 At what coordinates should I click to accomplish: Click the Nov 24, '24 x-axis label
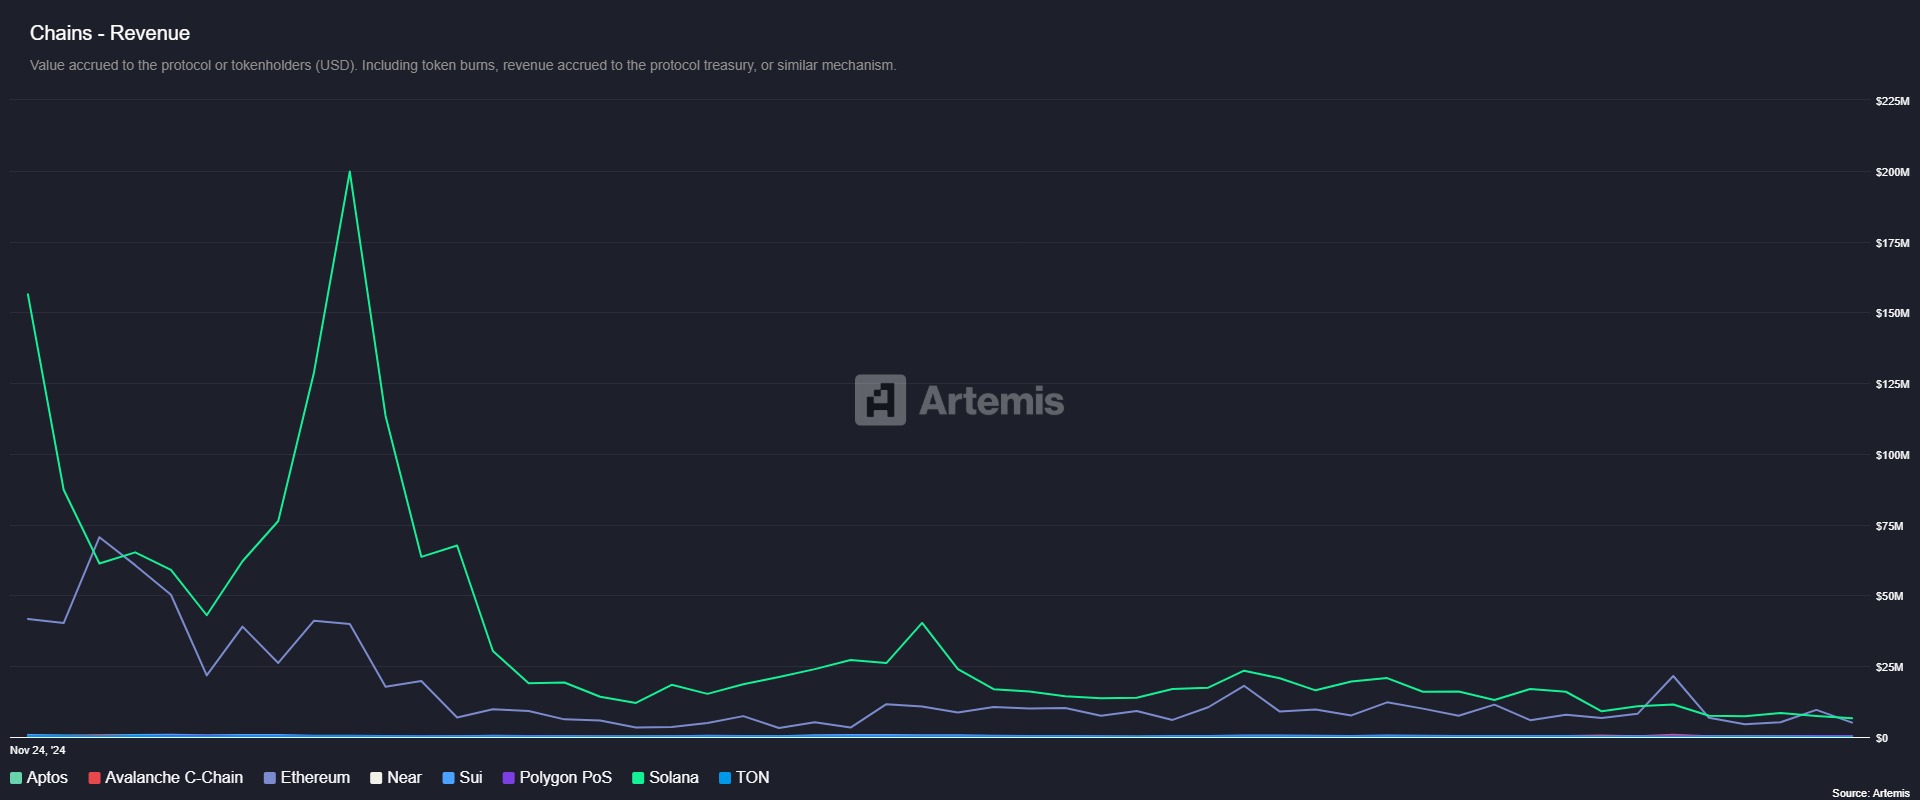[38, 750]
